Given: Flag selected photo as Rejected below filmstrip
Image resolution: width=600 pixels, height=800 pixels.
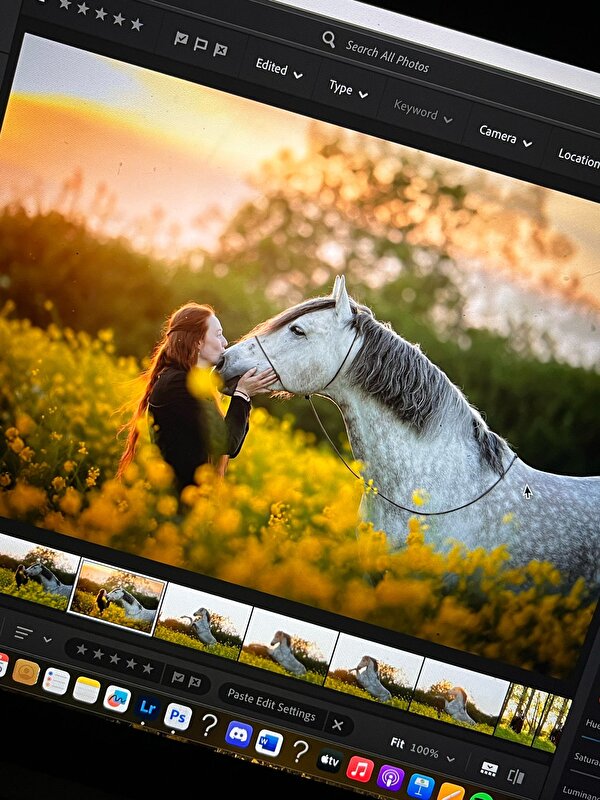Looking at the screenshot, I should (195, 682).
